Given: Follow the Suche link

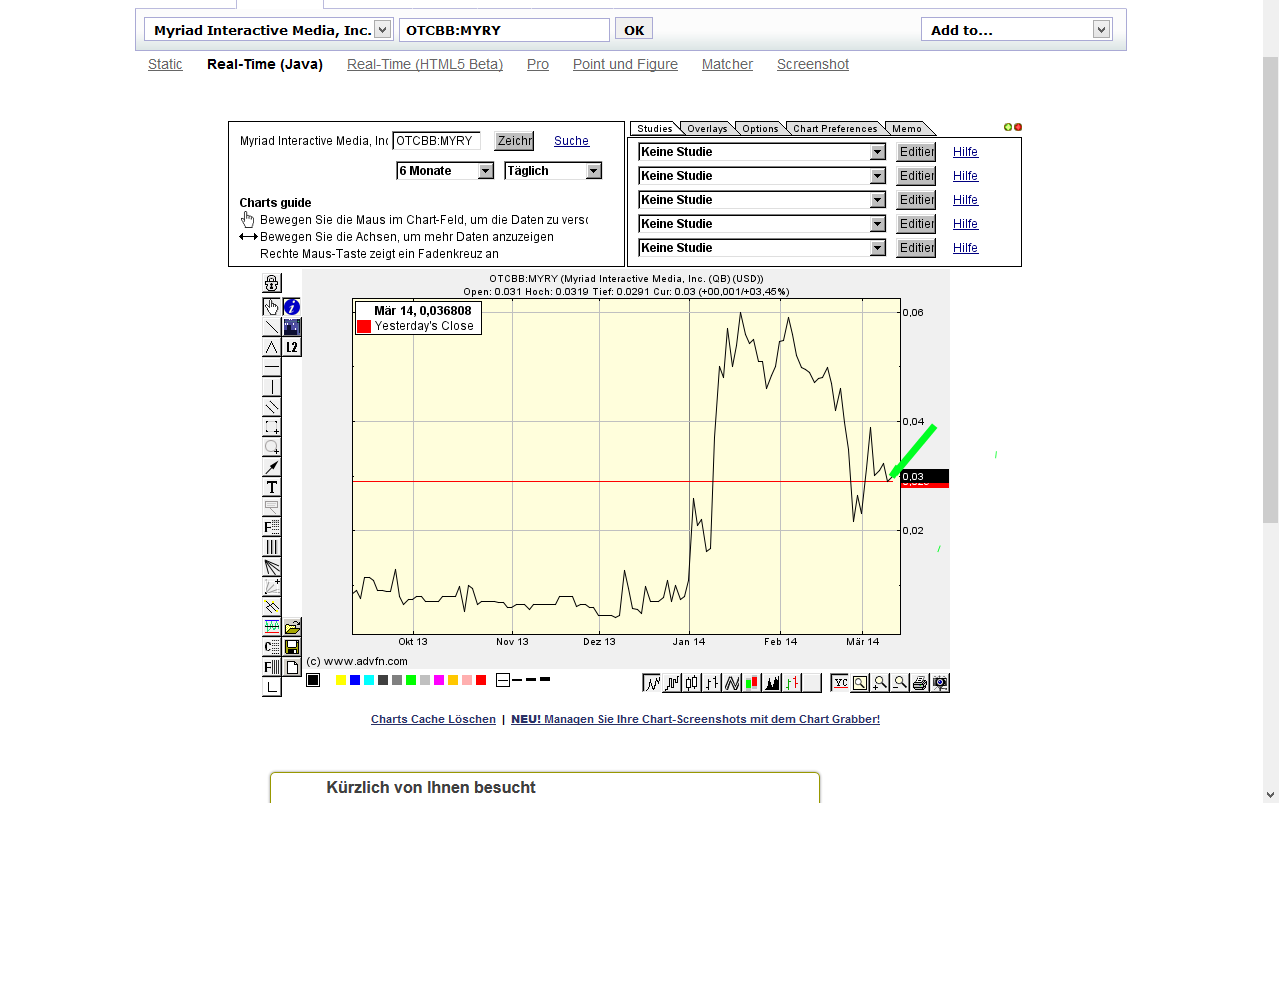Looking at the screenshot, I should coord(571,141).
